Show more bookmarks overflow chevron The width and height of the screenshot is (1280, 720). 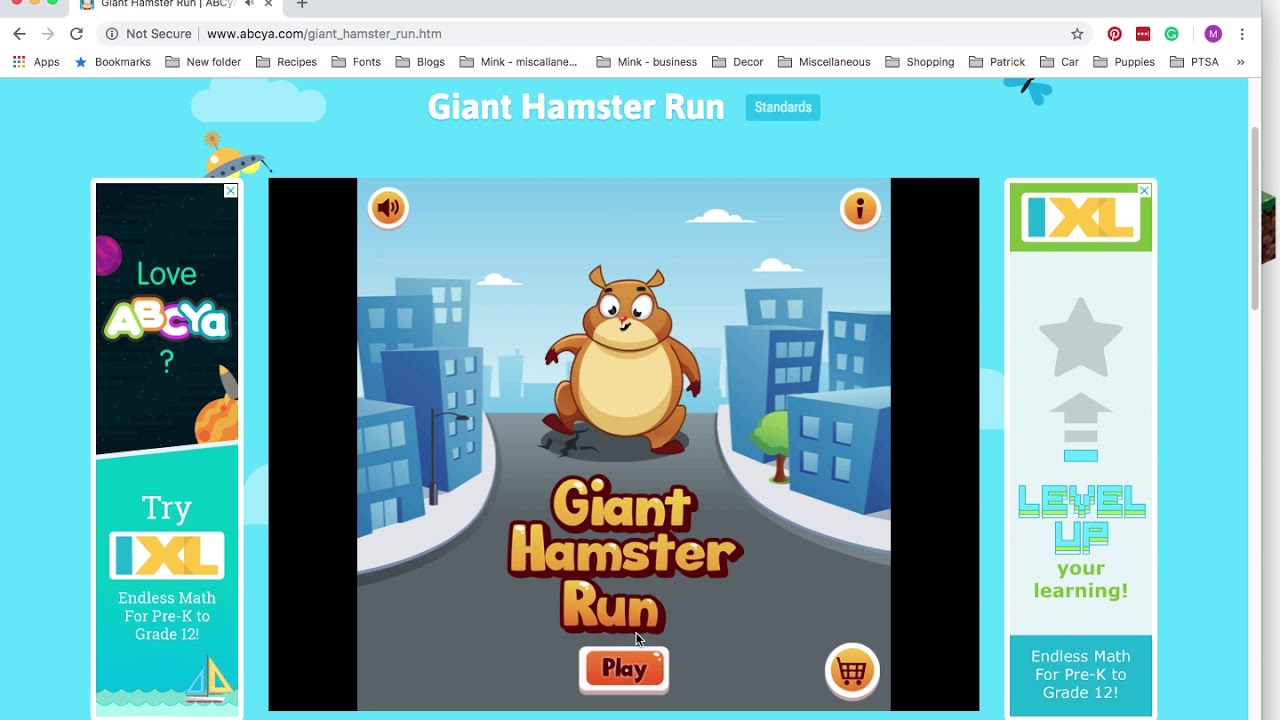[x=1240, y=62]
